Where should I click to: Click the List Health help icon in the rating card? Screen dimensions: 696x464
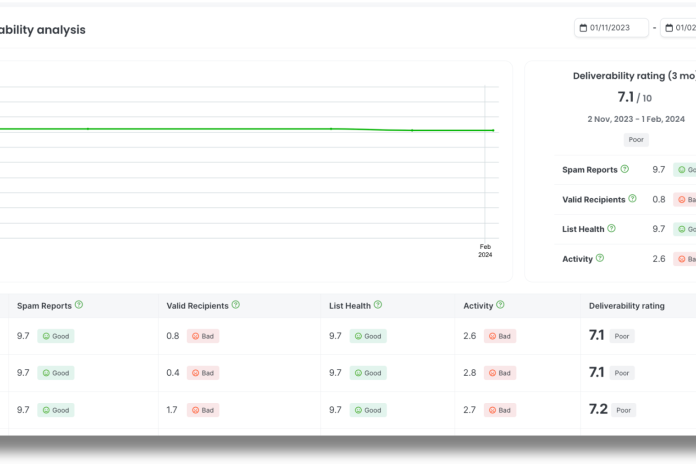tap(611, 229)
